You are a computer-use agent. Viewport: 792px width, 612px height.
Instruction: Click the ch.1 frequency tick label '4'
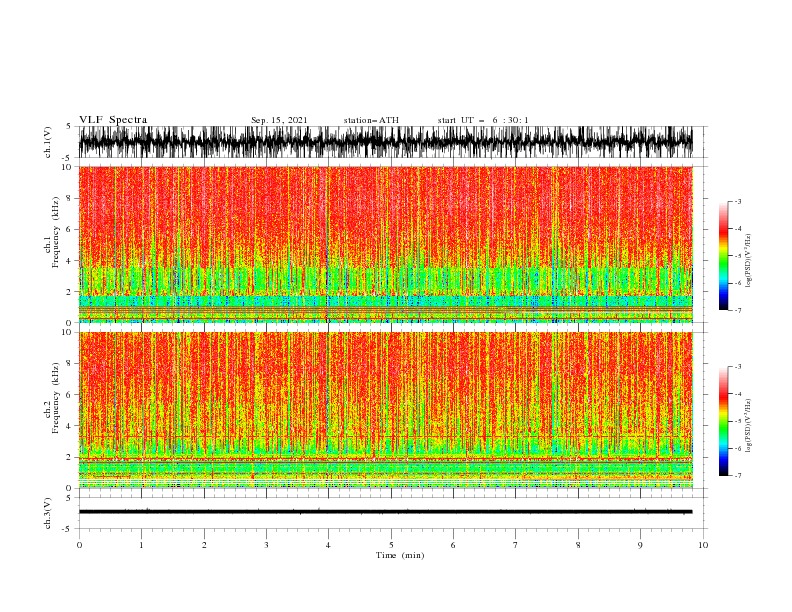pyautogui.click(x=69, y=261)
